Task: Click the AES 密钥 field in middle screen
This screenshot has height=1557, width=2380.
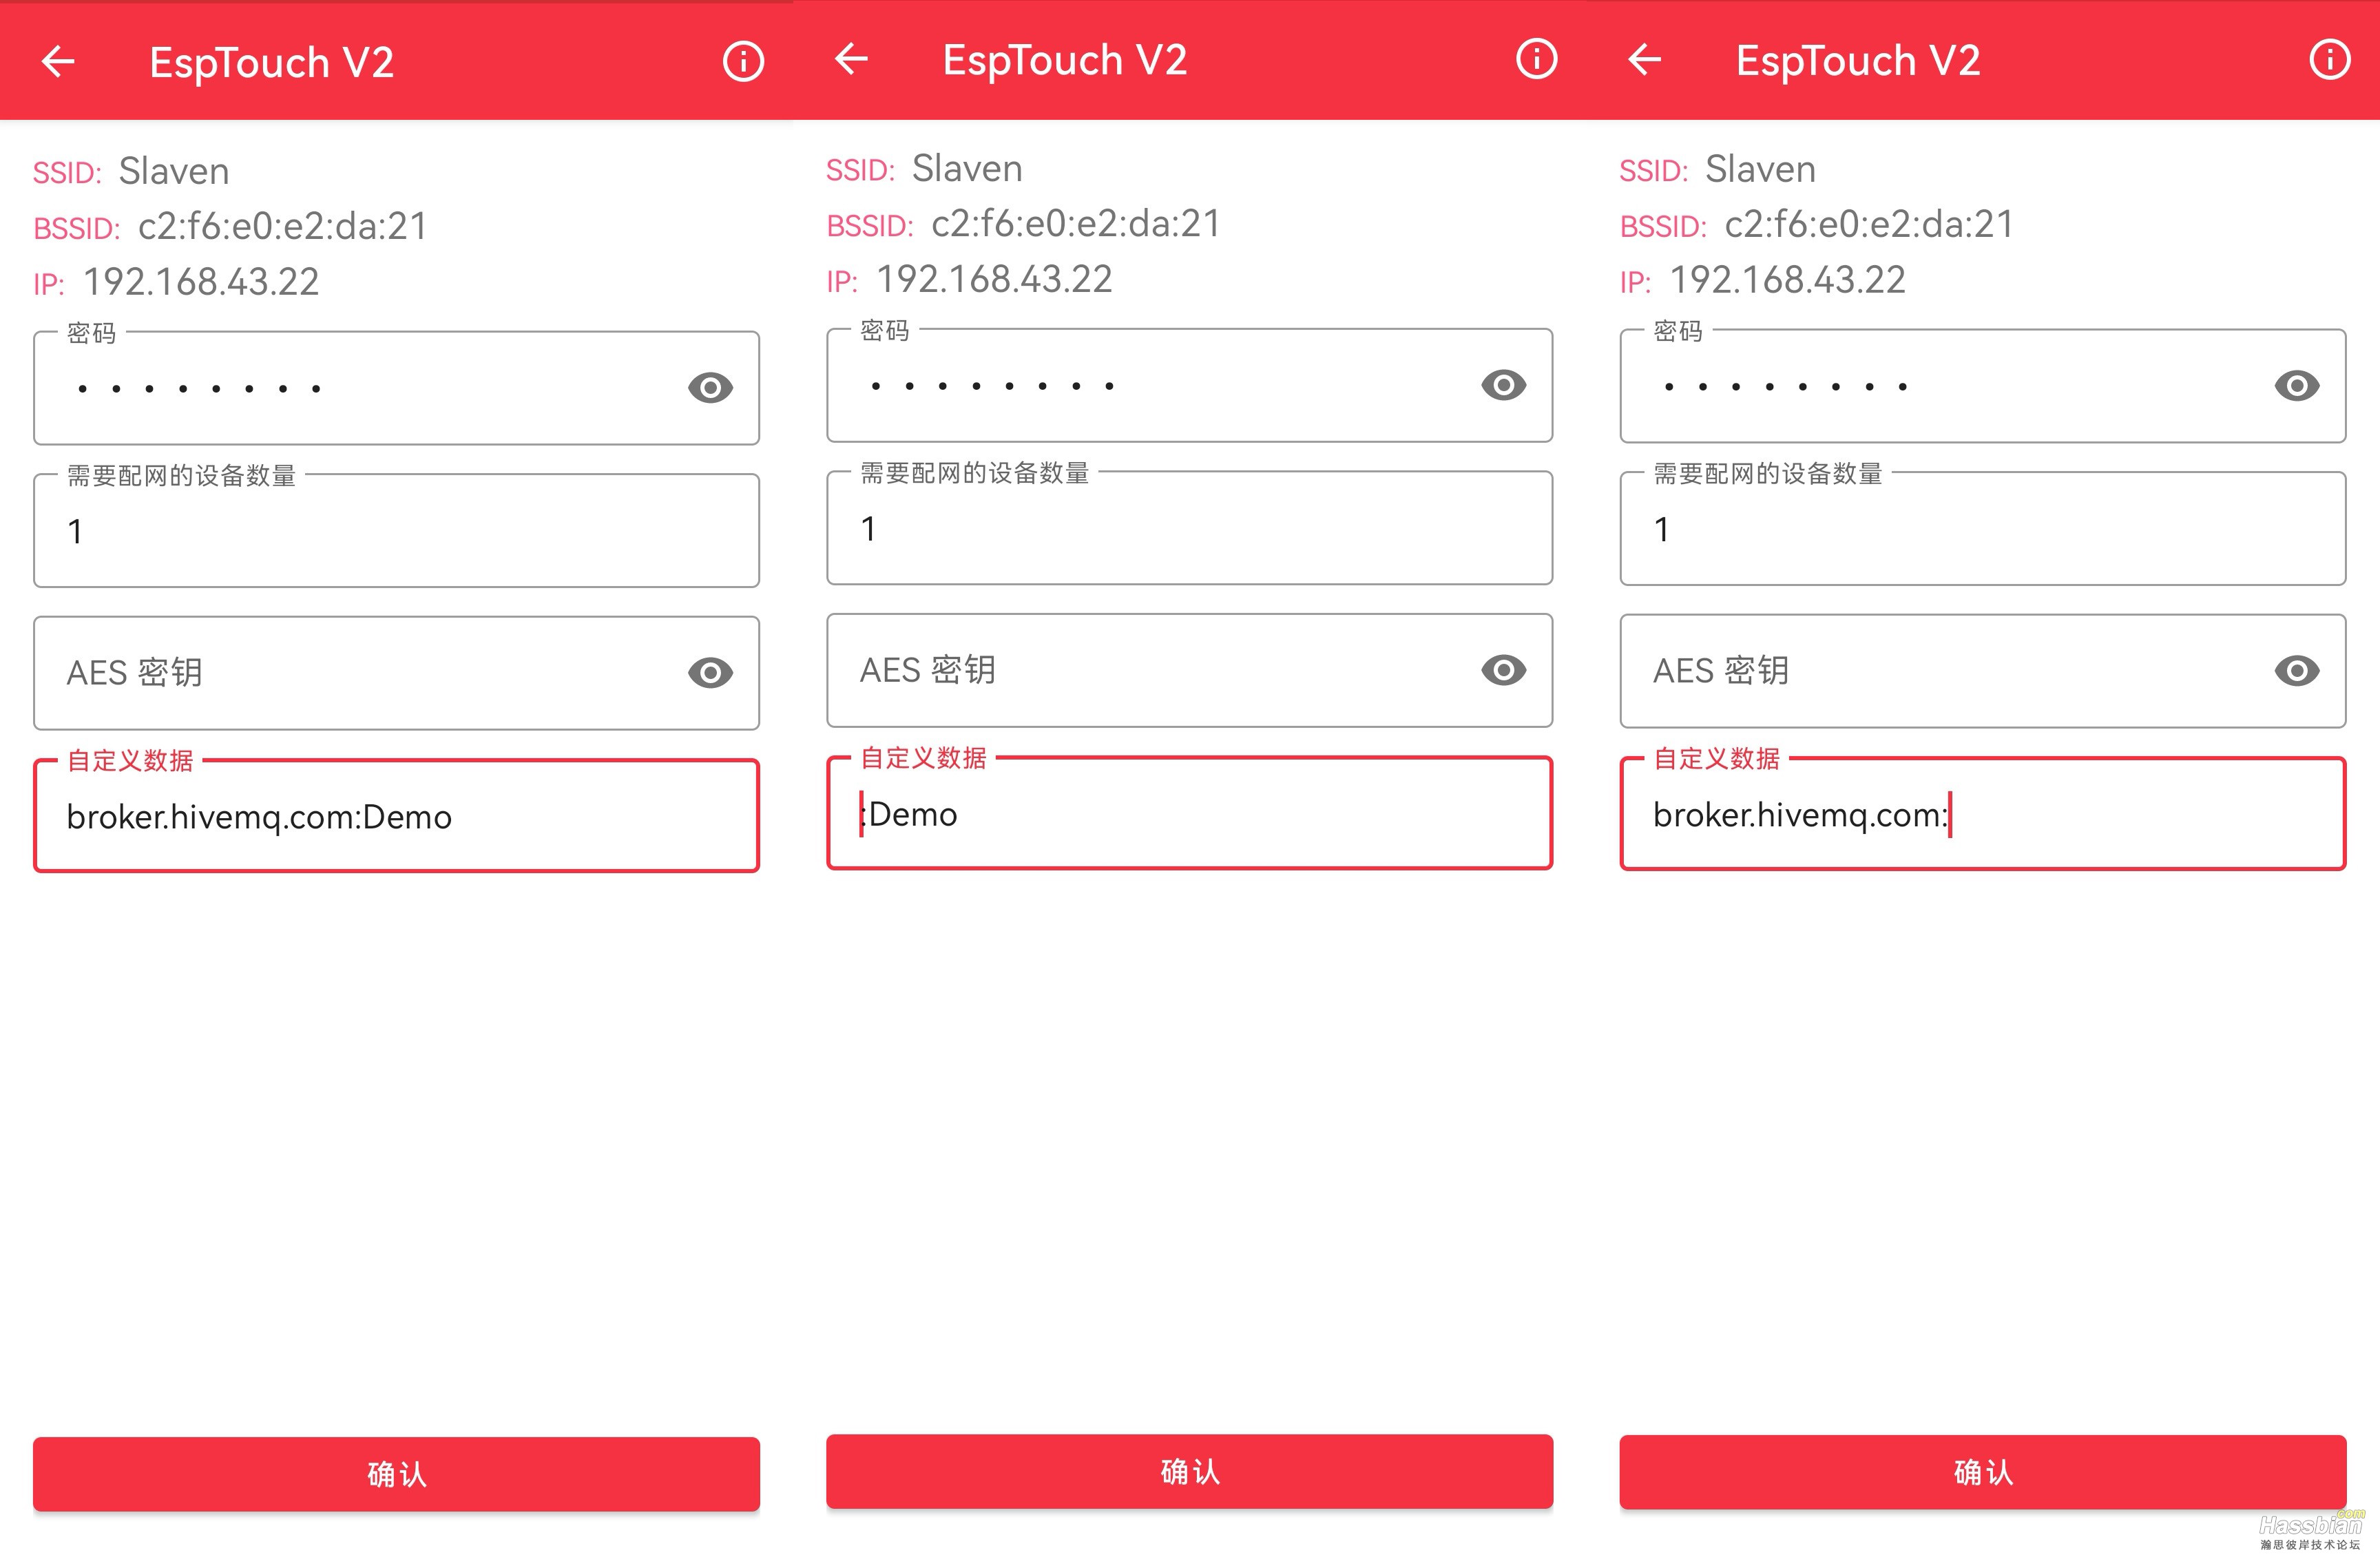Action: (1189, 670)
